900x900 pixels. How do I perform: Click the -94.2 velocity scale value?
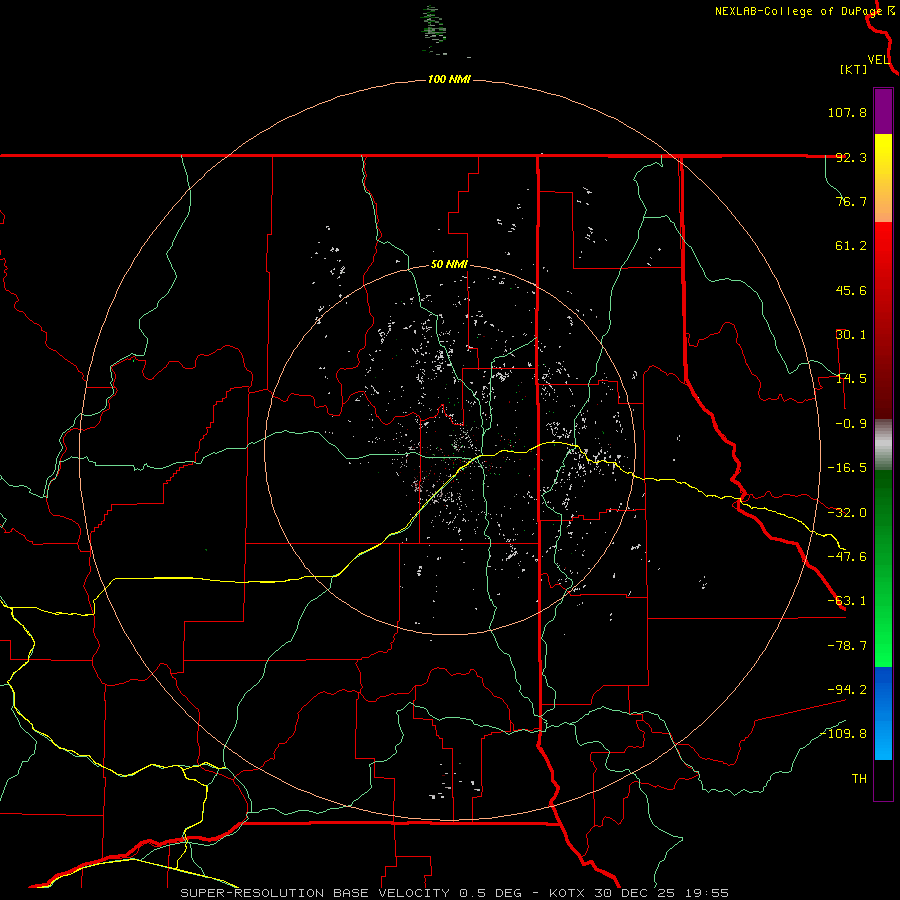click(847, 689)
